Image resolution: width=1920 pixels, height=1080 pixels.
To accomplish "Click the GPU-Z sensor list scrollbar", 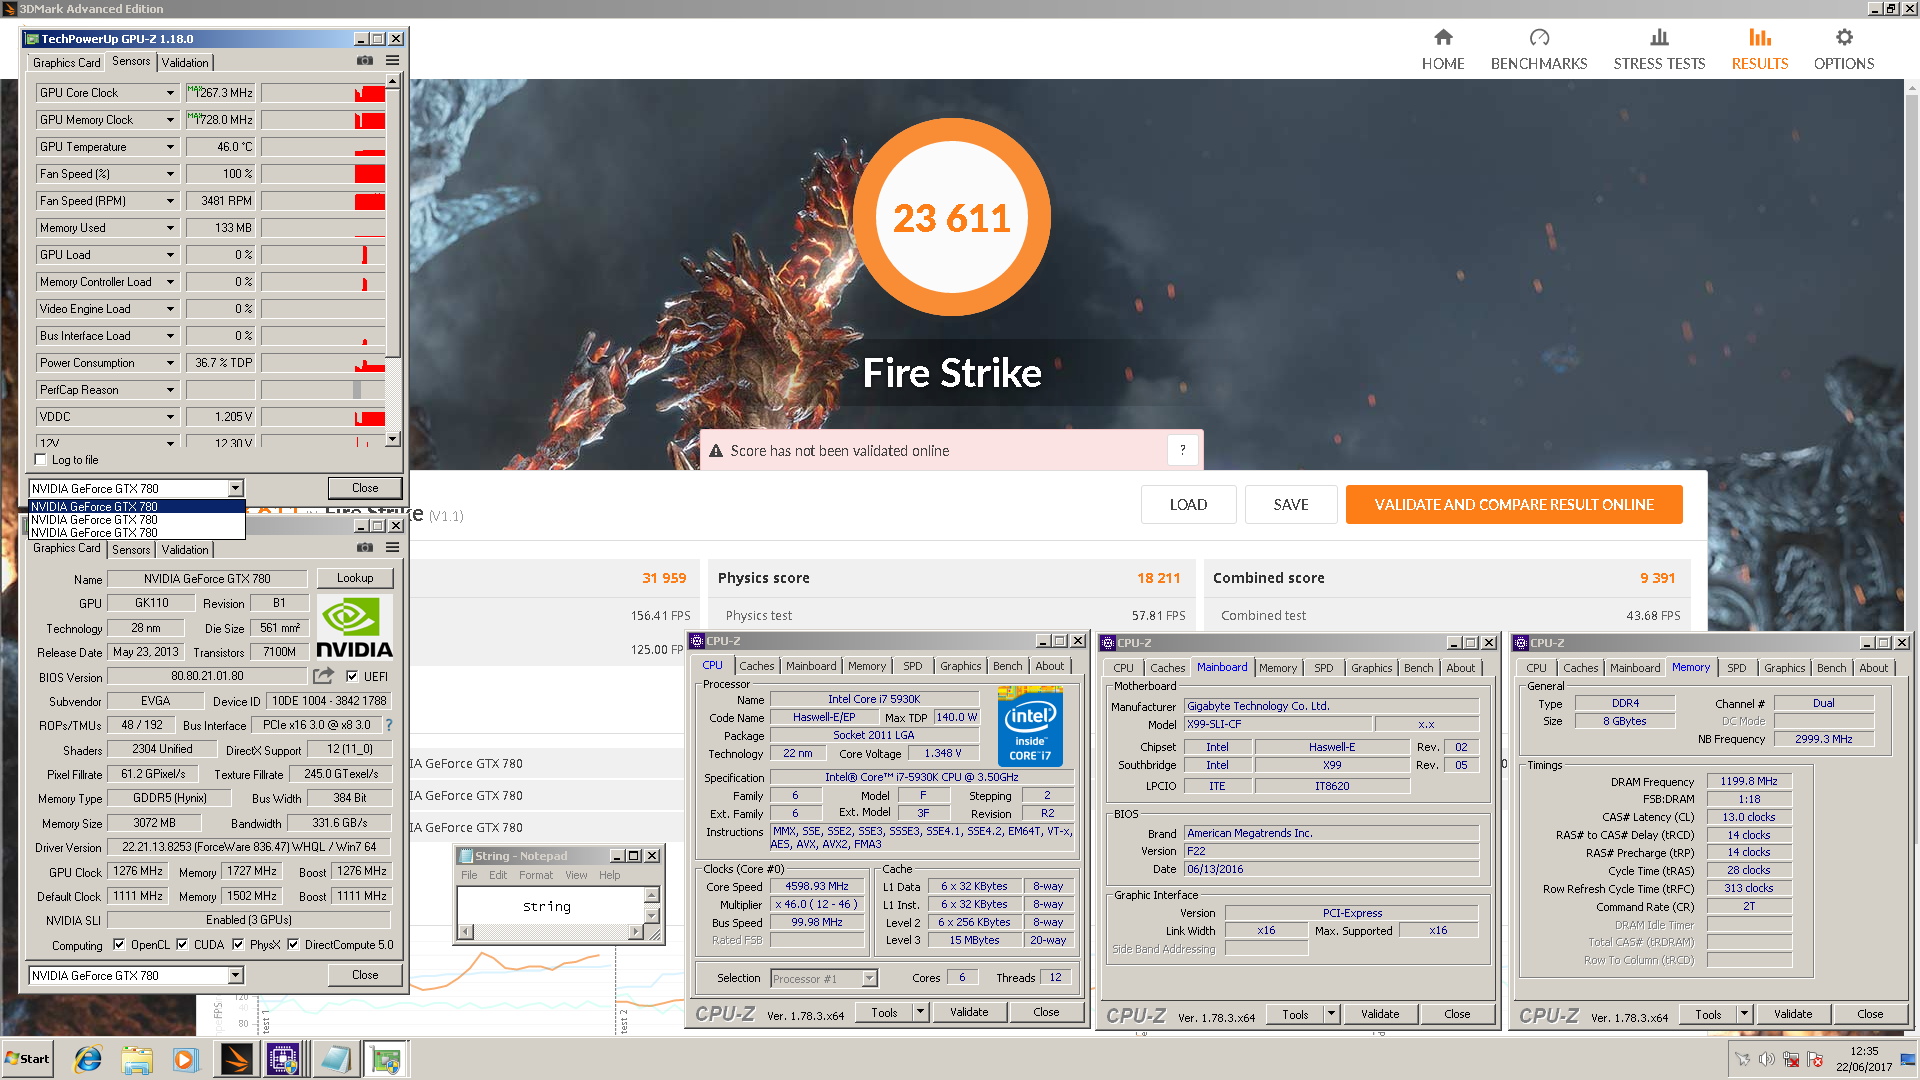I will [393, 260].
